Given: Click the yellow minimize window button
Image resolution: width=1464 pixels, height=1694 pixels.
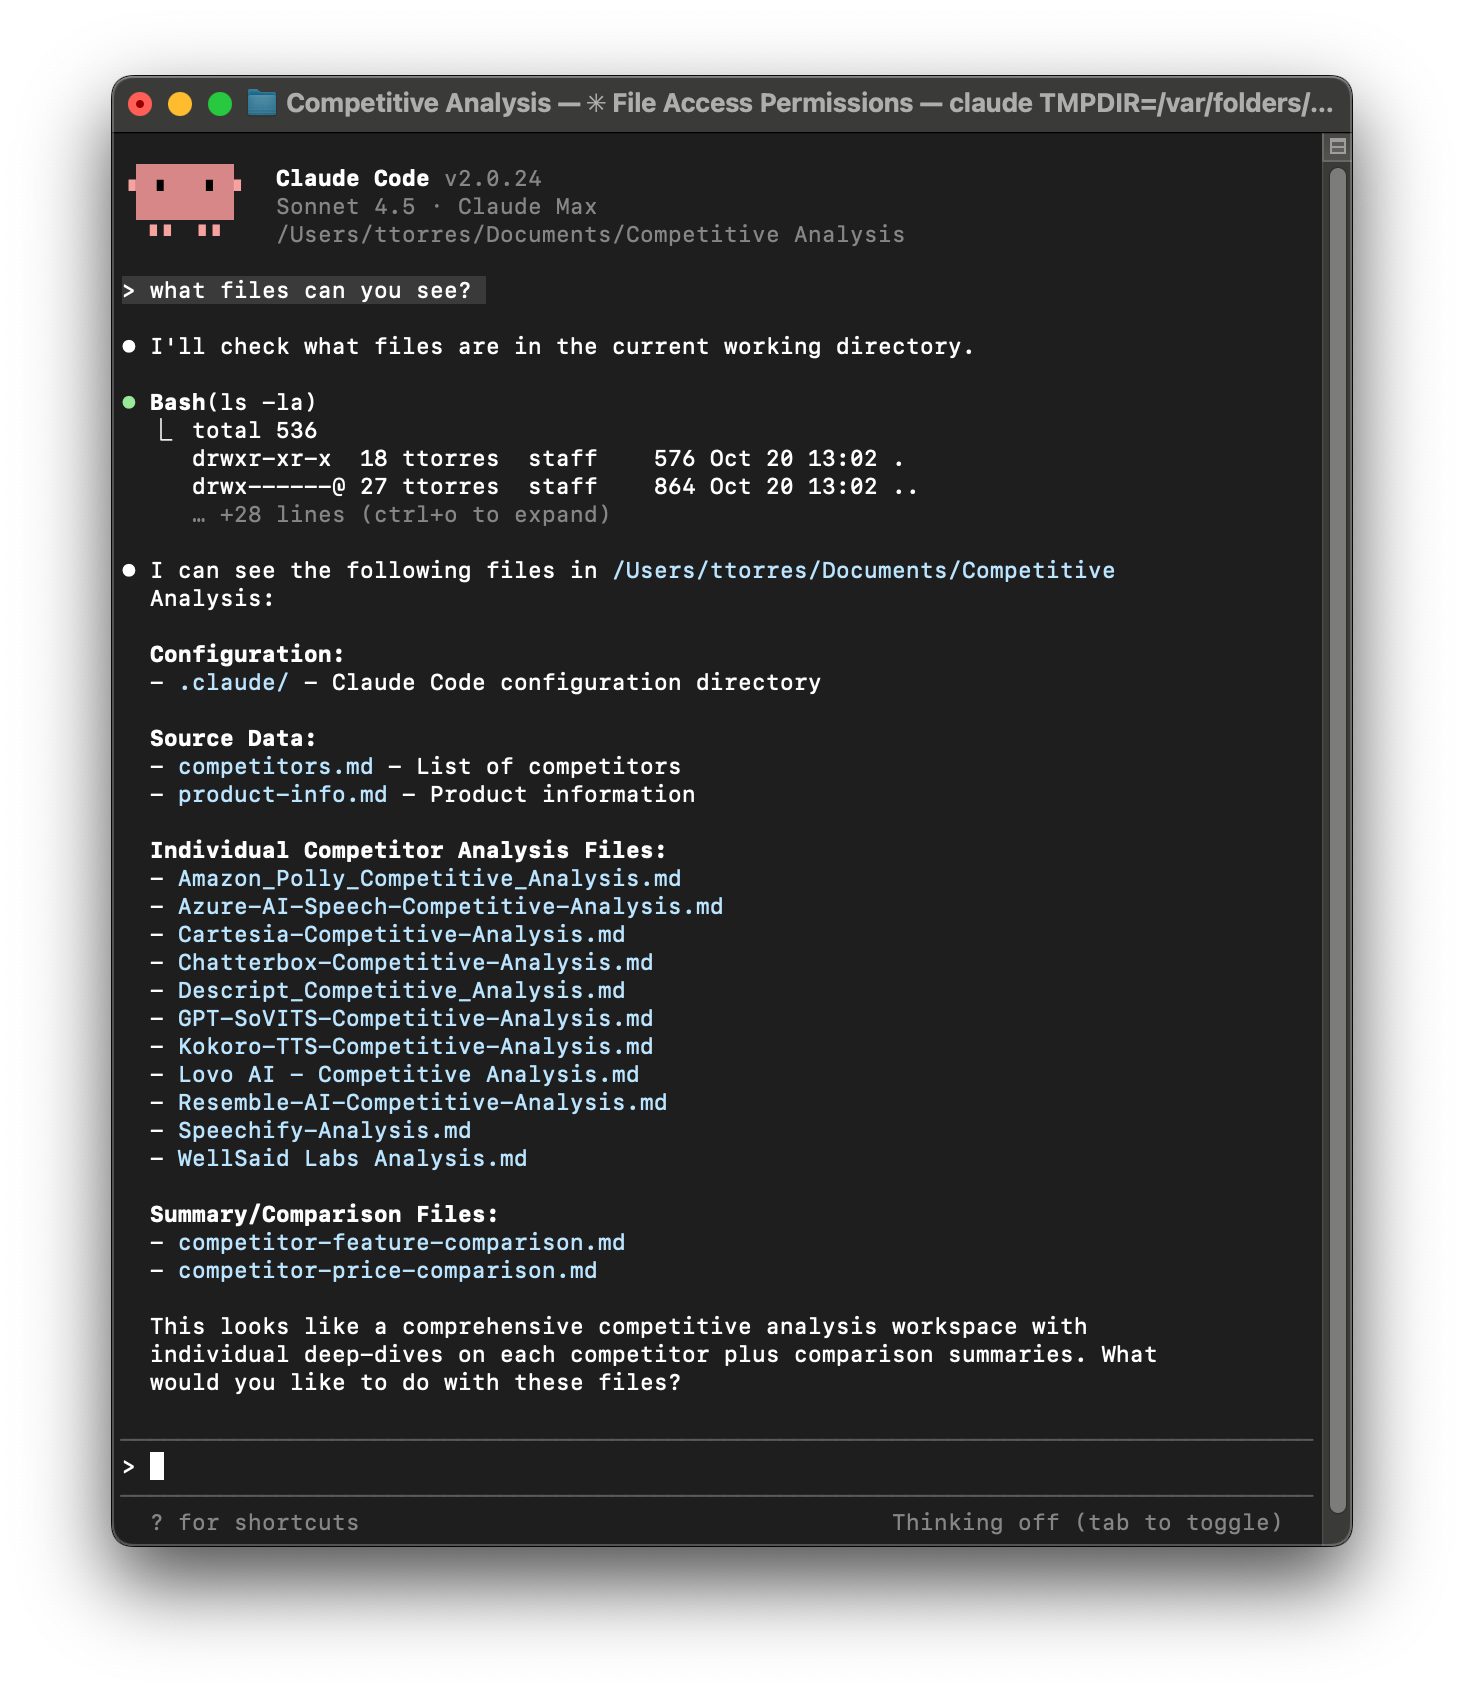Looking at the screenshot, I should tap(180, 104).
